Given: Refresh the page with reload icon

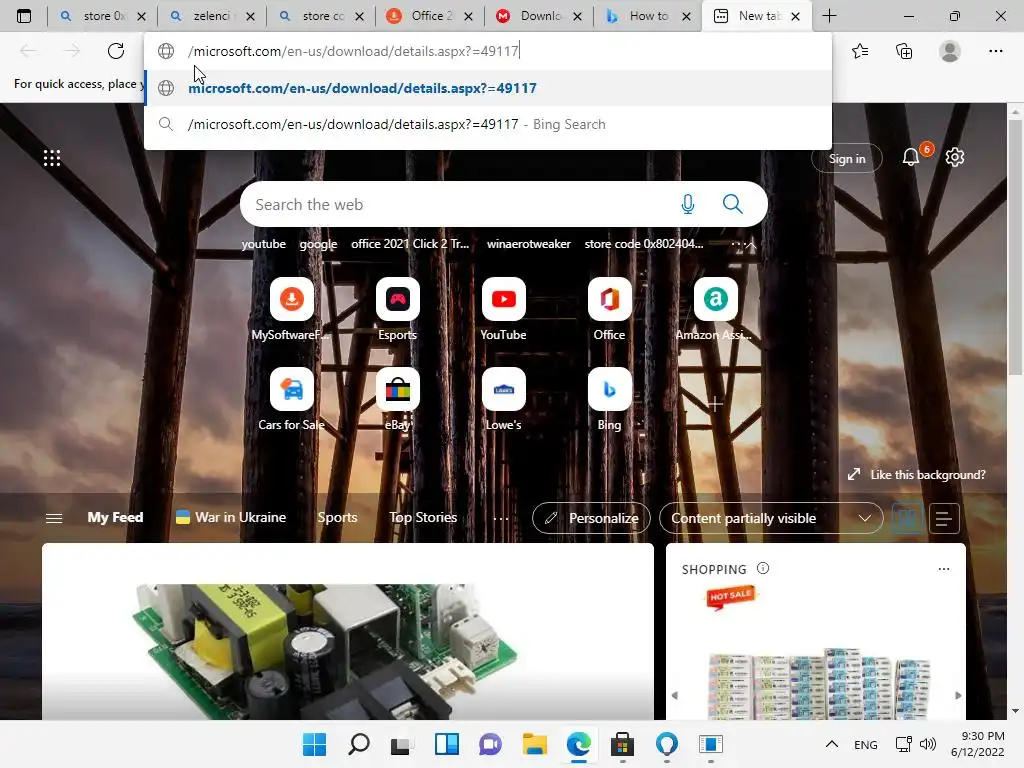Looking at the screenshot, I should coord(116,51).
